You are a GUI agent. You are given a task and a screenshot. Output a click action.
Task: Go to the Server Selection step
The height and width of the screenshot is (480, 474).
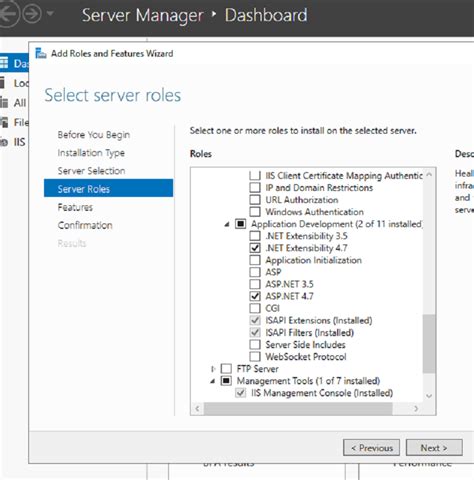point(91,171)
